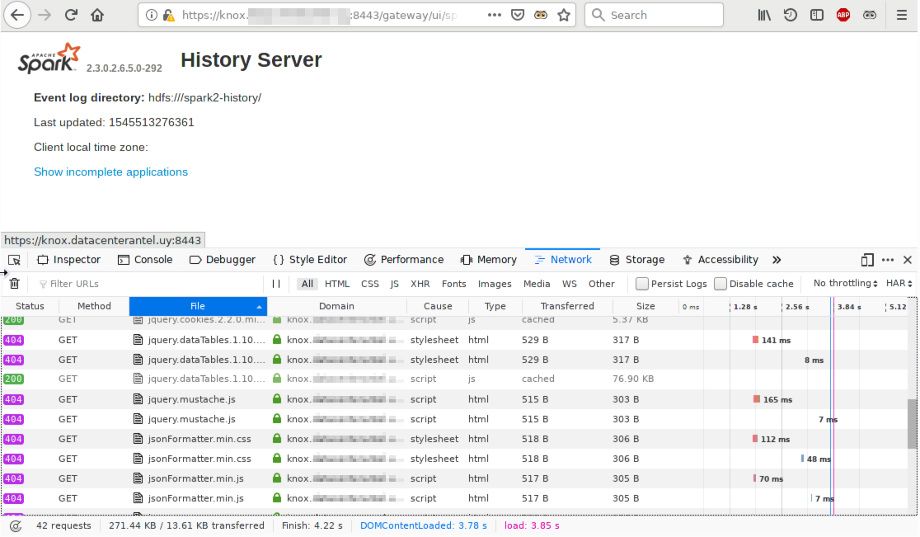The width and height of the screenshot is (920, 537).
Task: Sort by Transferred column header
Action: [567, 306]
